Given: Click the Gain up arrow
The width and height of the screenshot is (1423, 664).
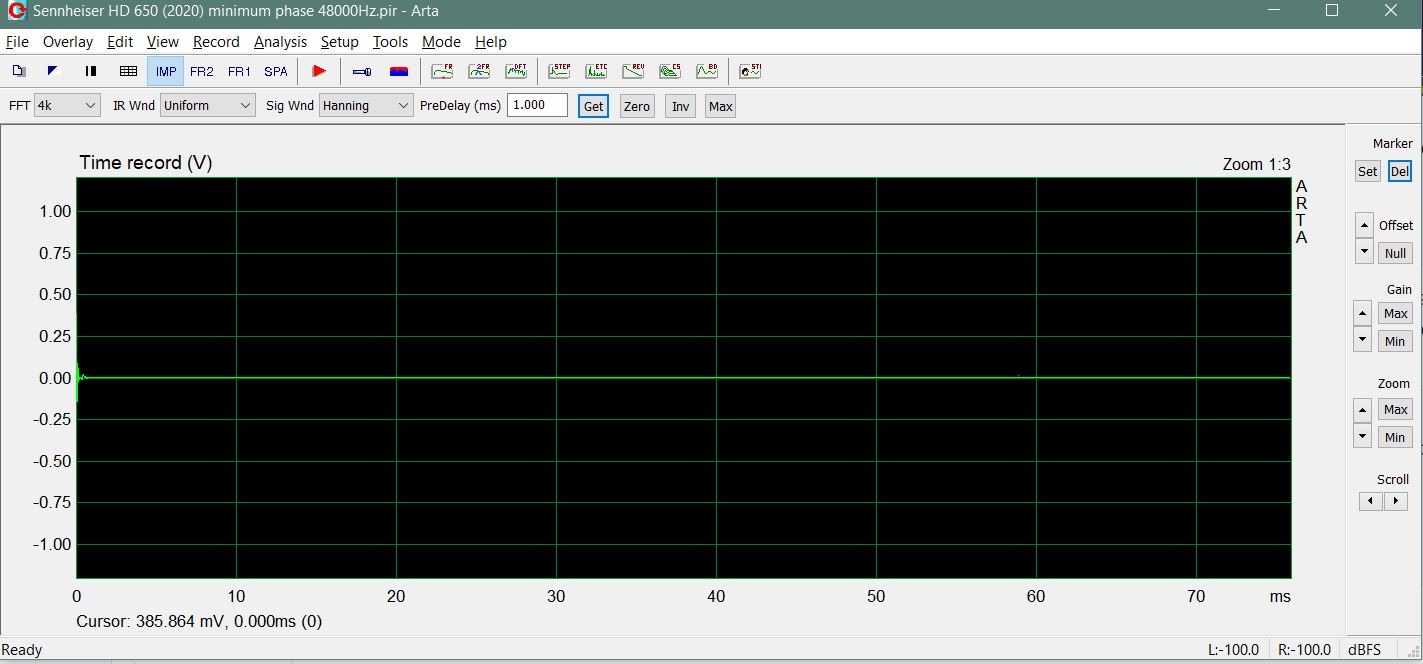Looking at the screenshot, I should (1362, 313).
